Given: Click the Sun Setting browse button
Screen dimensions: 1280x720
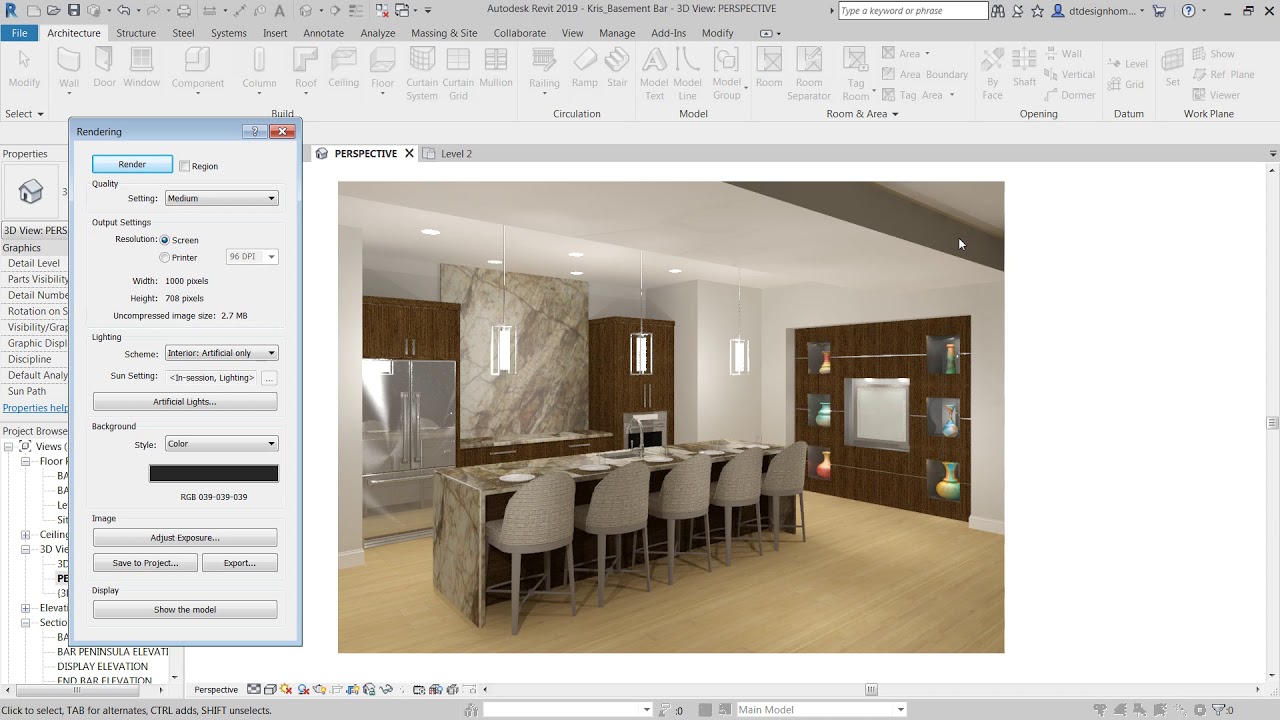Looking at the screenshot, I should (x=269, y=378).
